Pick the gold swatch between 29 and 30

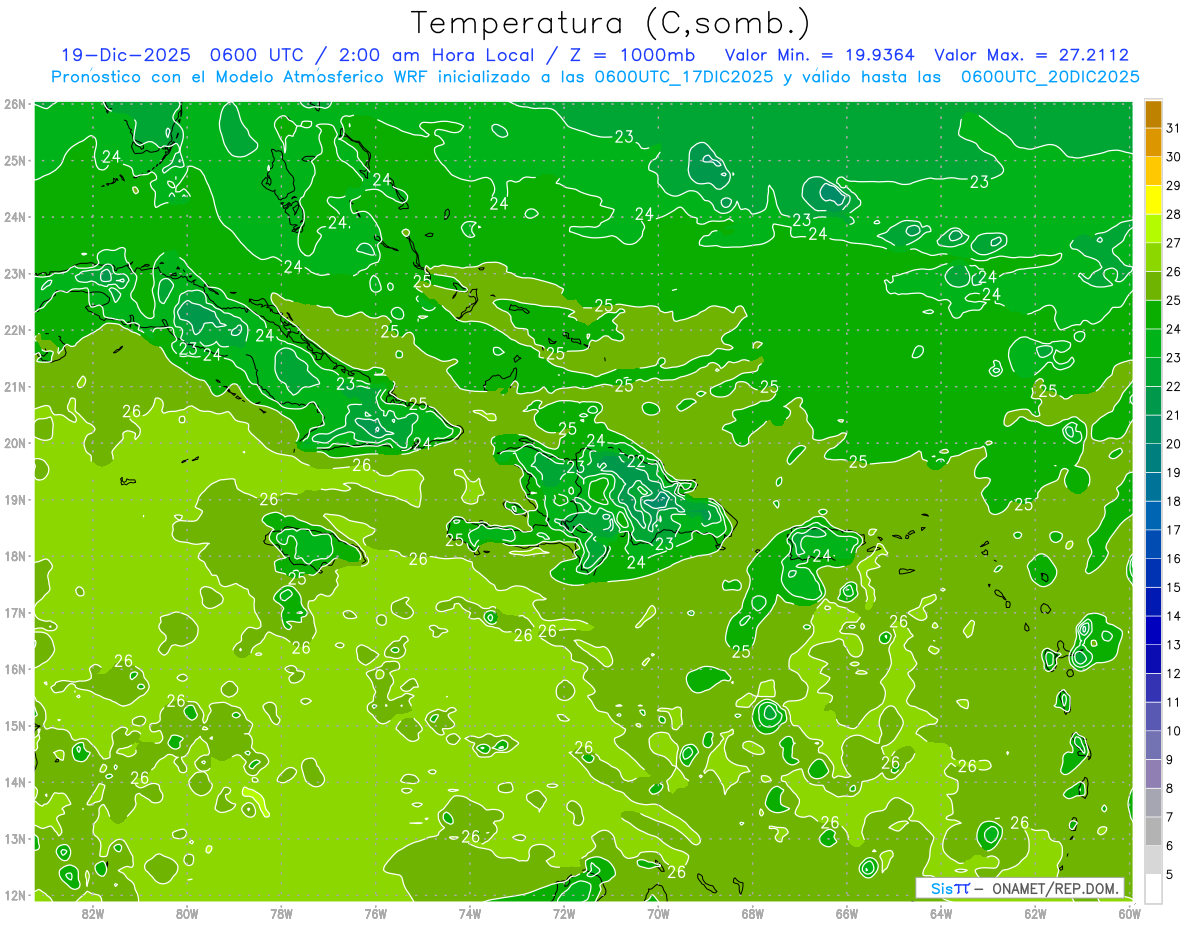(1153, 171)
